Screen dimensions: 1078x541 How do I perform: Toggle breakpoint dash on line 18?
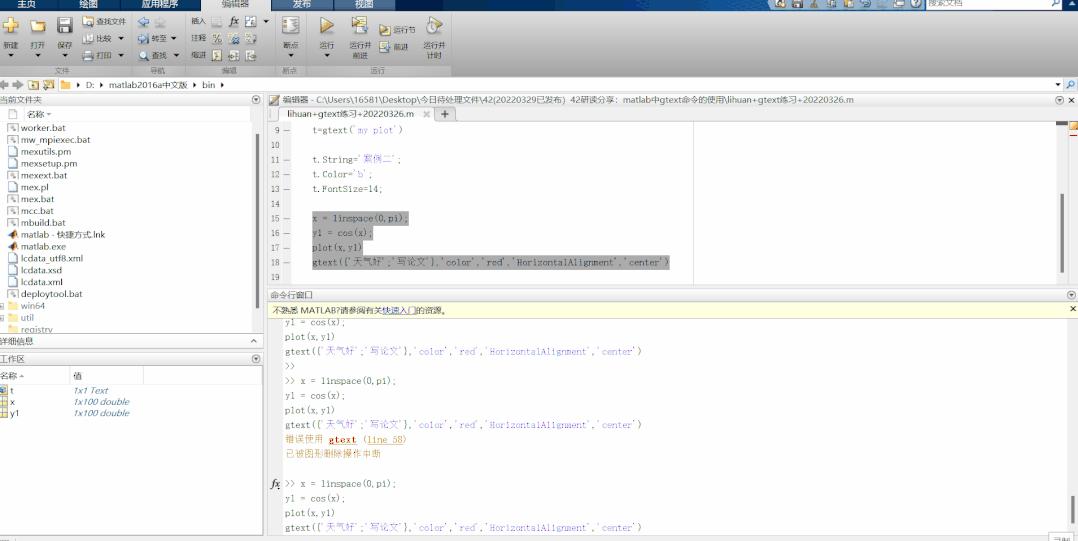(287, 263)
